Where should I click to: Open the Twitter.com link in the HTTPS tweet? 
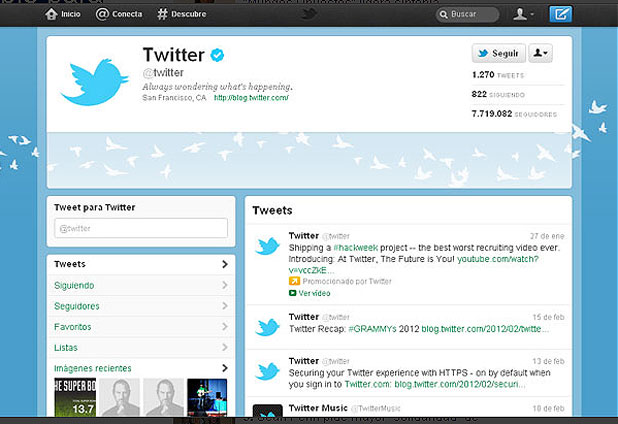click(x=368, y=384)
